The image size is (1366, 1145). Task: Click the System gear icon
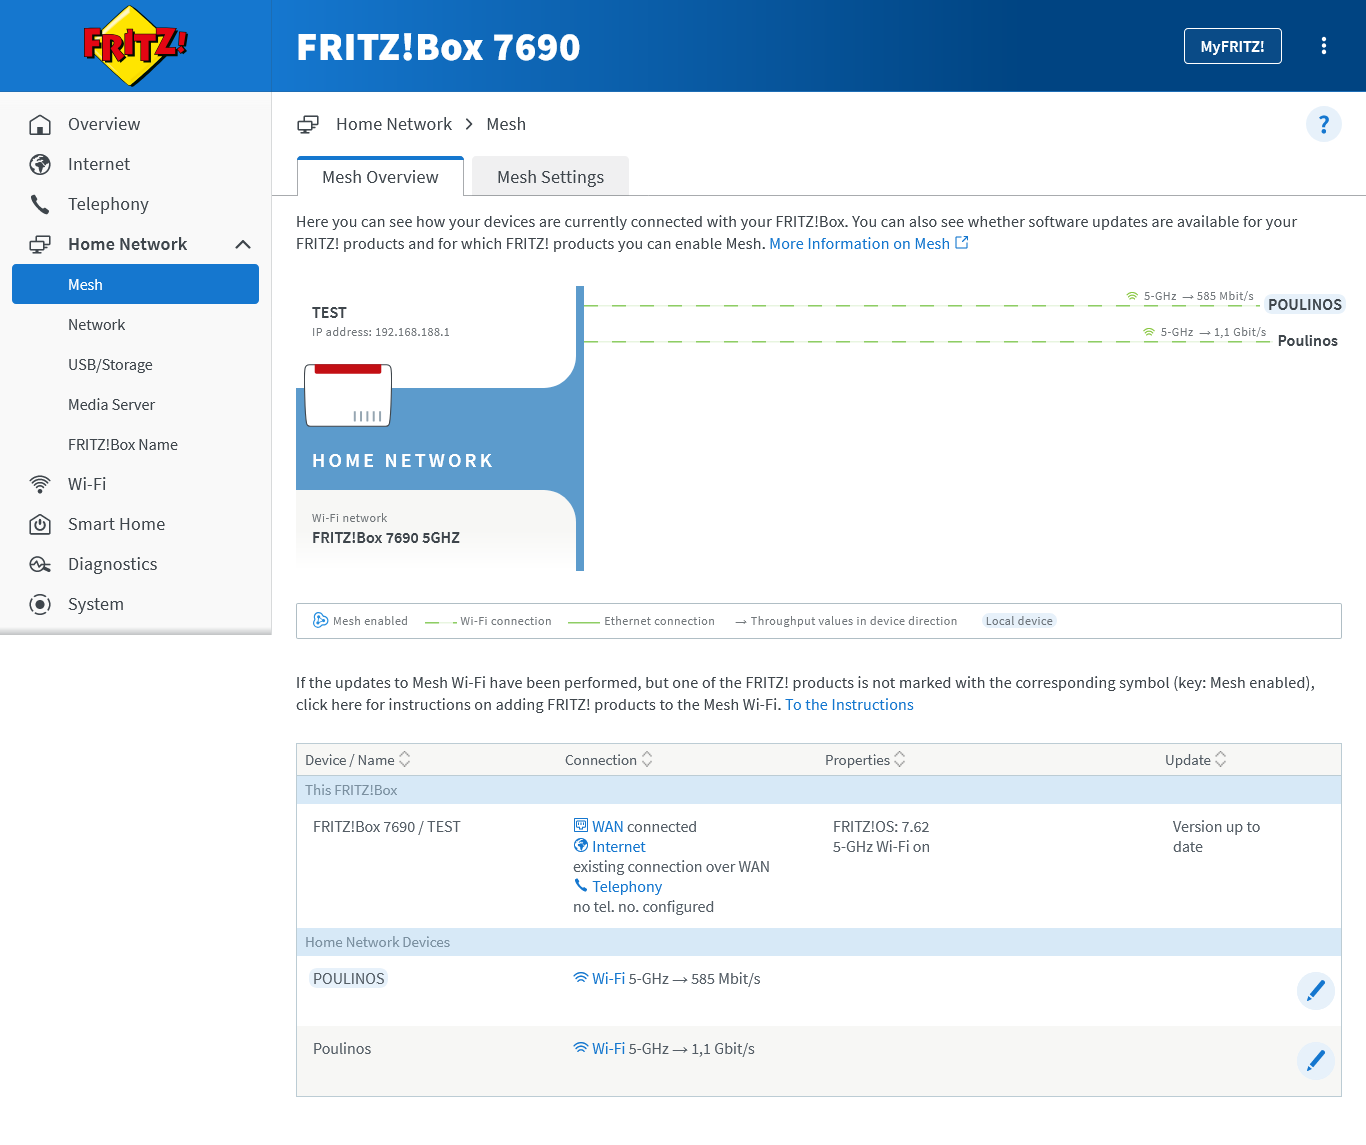click(40, 604)
